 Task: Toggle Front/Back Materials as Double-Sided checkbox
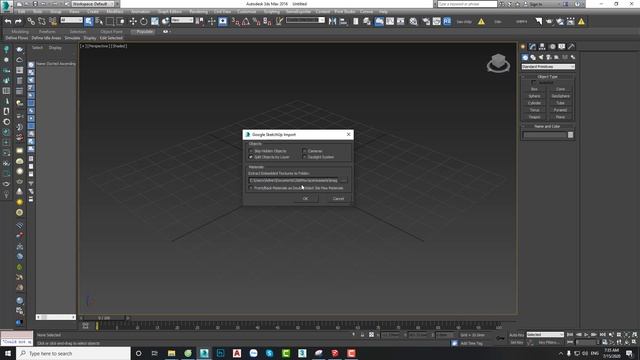click(251, 188)
